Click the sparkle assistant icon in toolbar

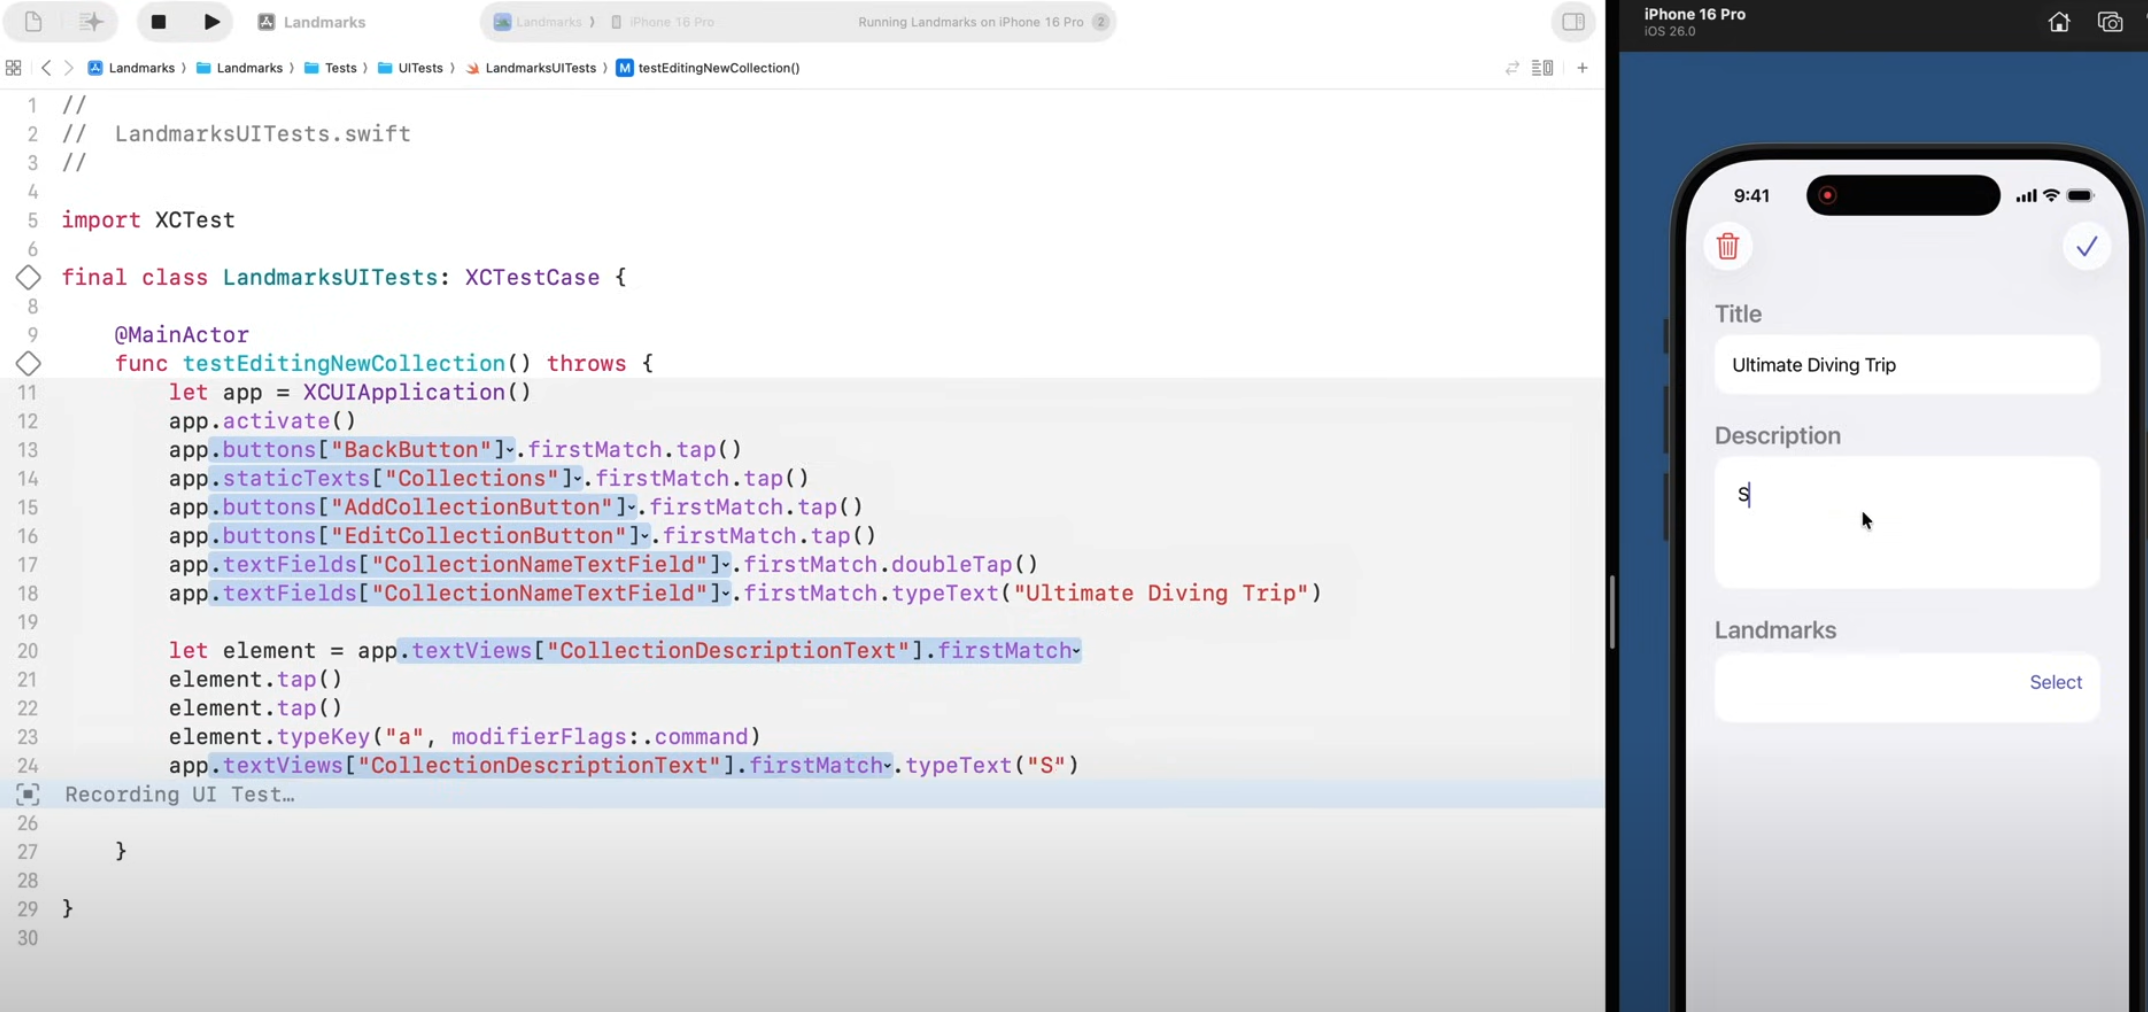pos(90,21)
